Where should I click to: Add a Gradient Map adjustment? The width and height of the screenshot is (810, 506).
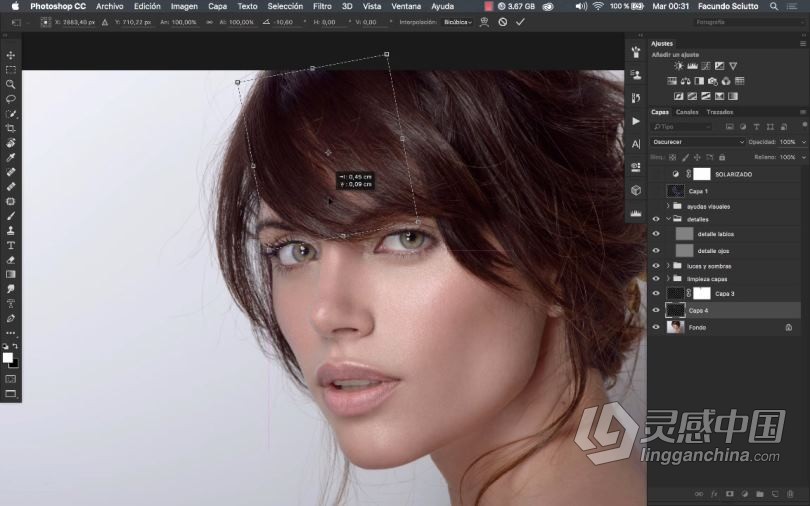click(733, 96)
